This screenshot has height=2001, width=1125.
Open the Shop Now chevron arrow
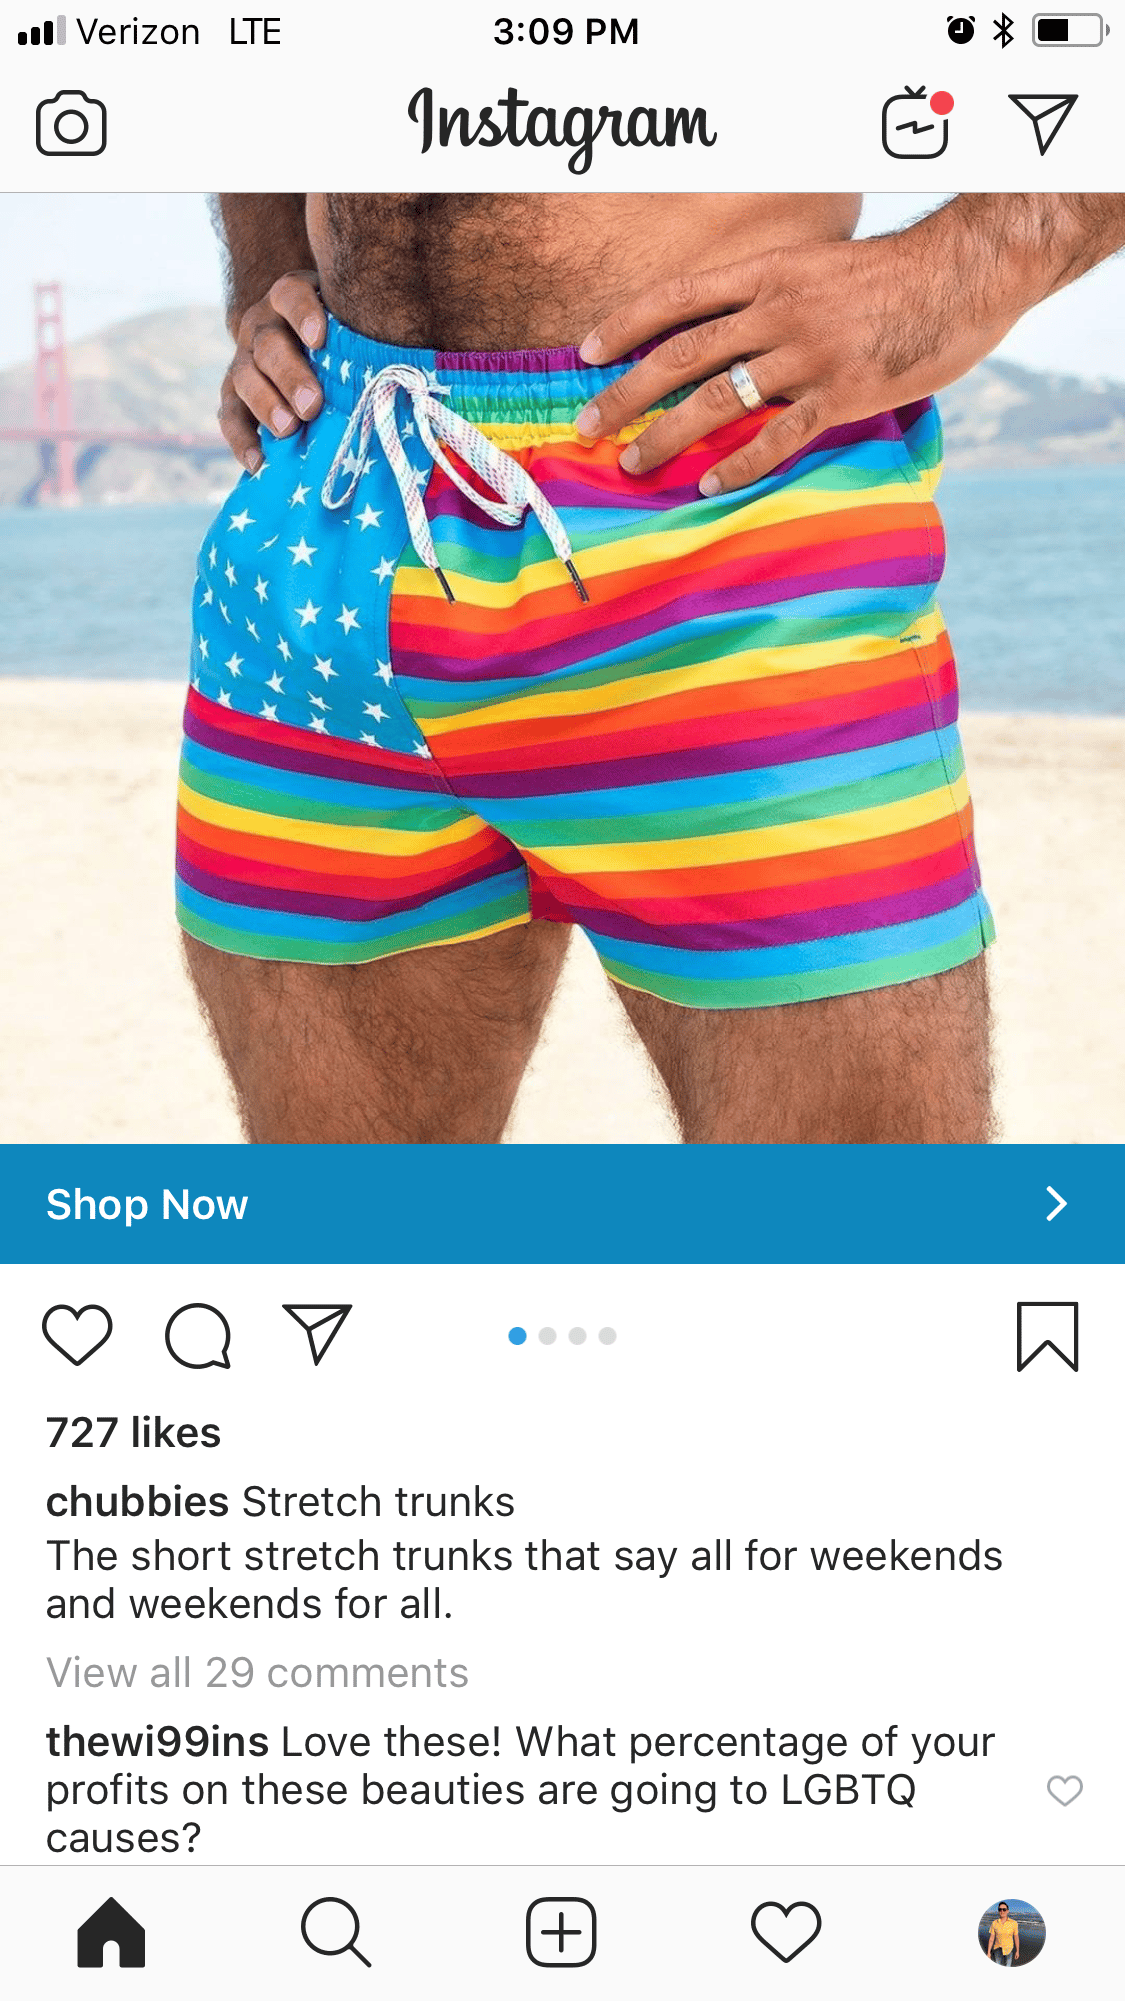[x=1056, y=1204]
